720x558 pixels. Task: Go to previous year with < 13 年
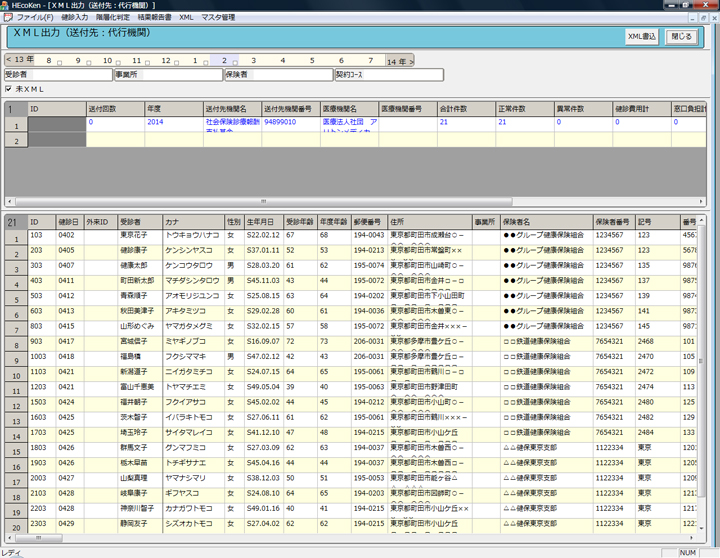pos(20,60)
